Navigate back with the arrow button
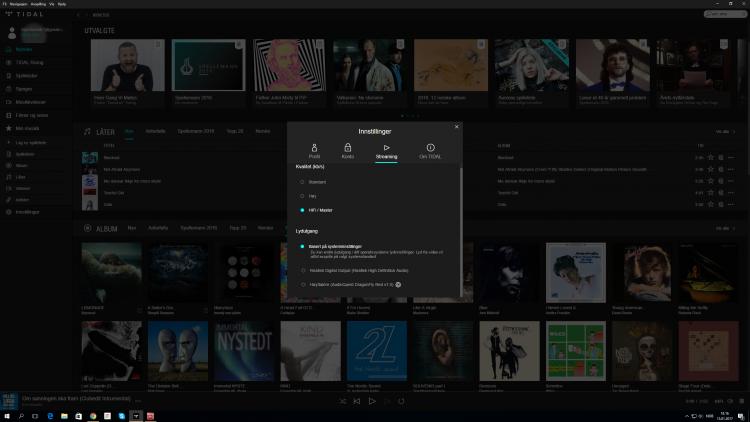The width and height of the screenshot is (750, 422). (78, 15)
